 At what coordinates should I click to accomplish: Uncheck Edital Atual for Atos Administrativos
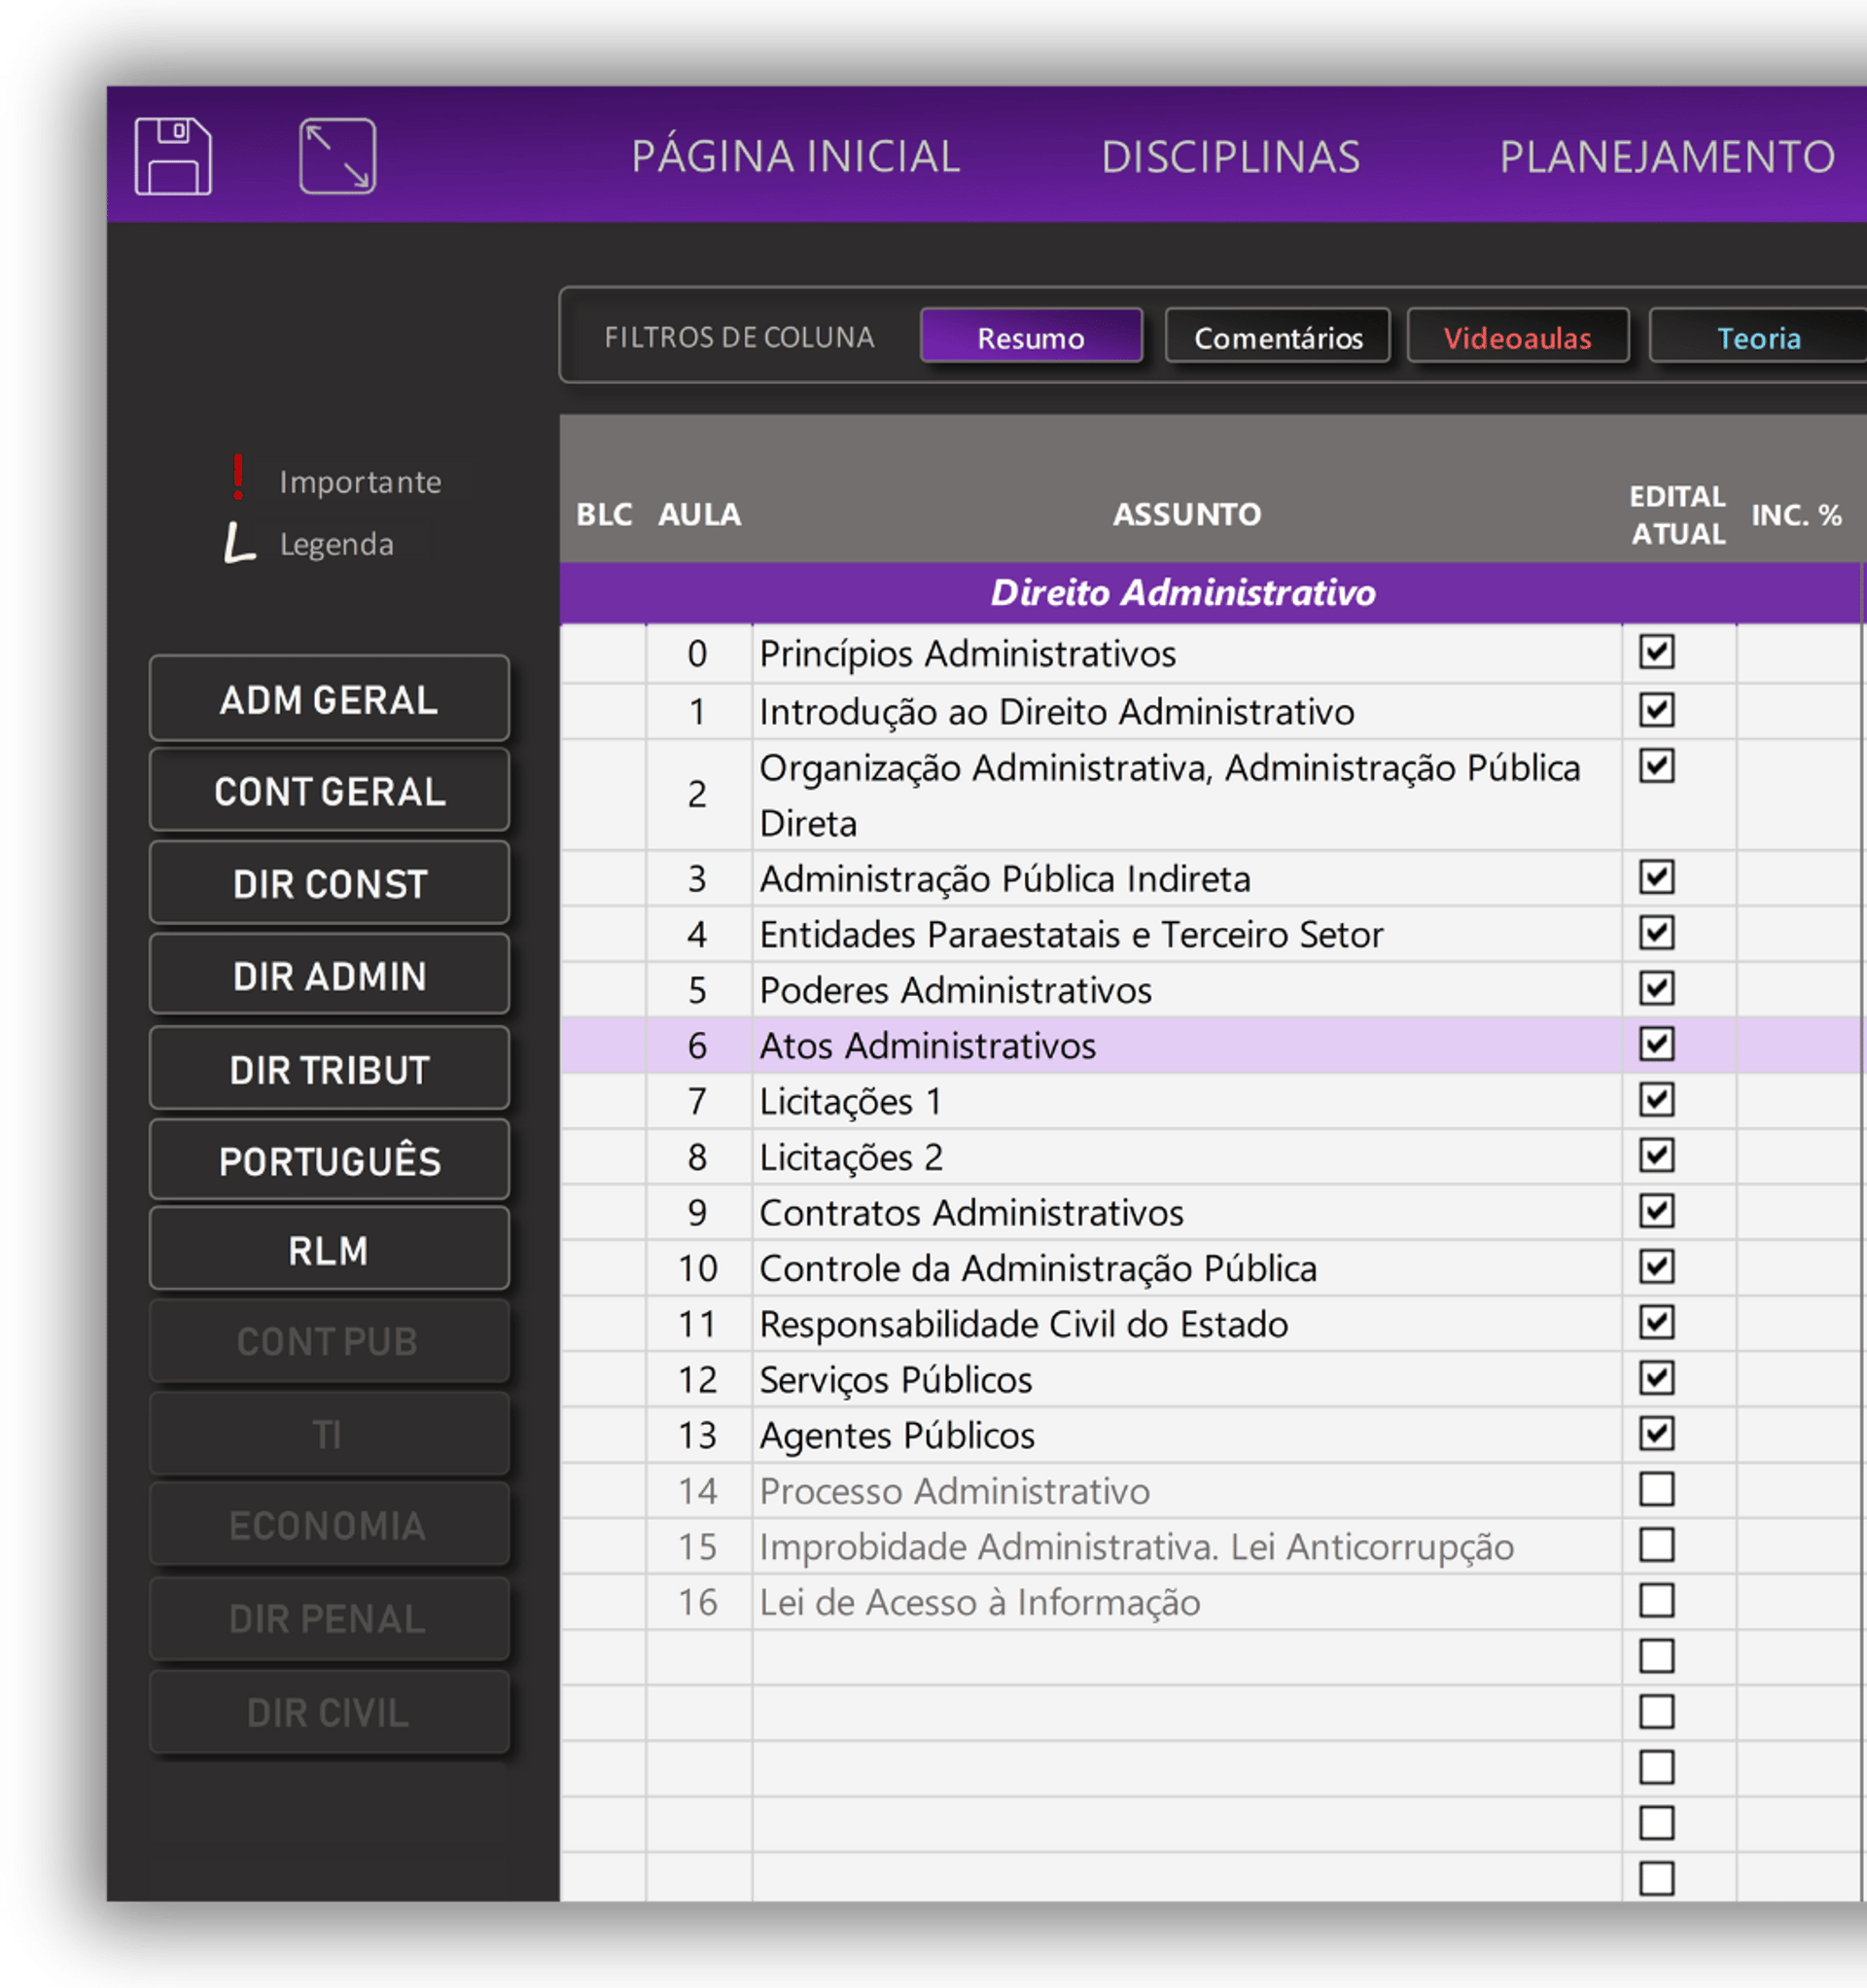1656,1044
